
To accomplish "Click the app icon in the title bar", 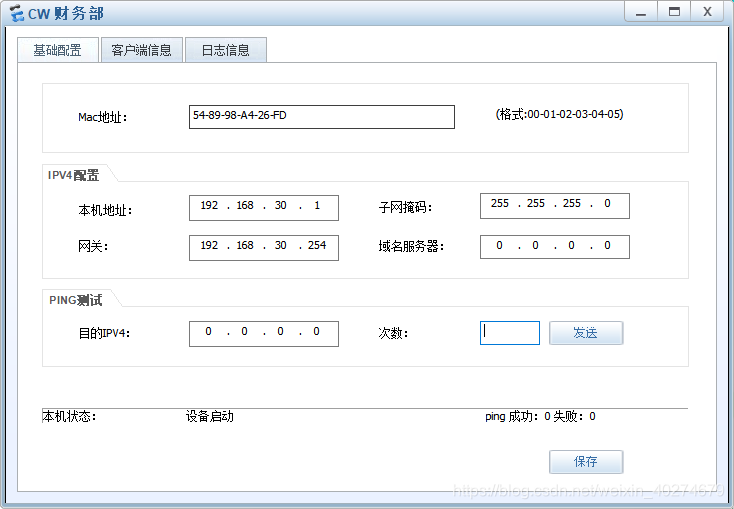I will coord(17,13).
